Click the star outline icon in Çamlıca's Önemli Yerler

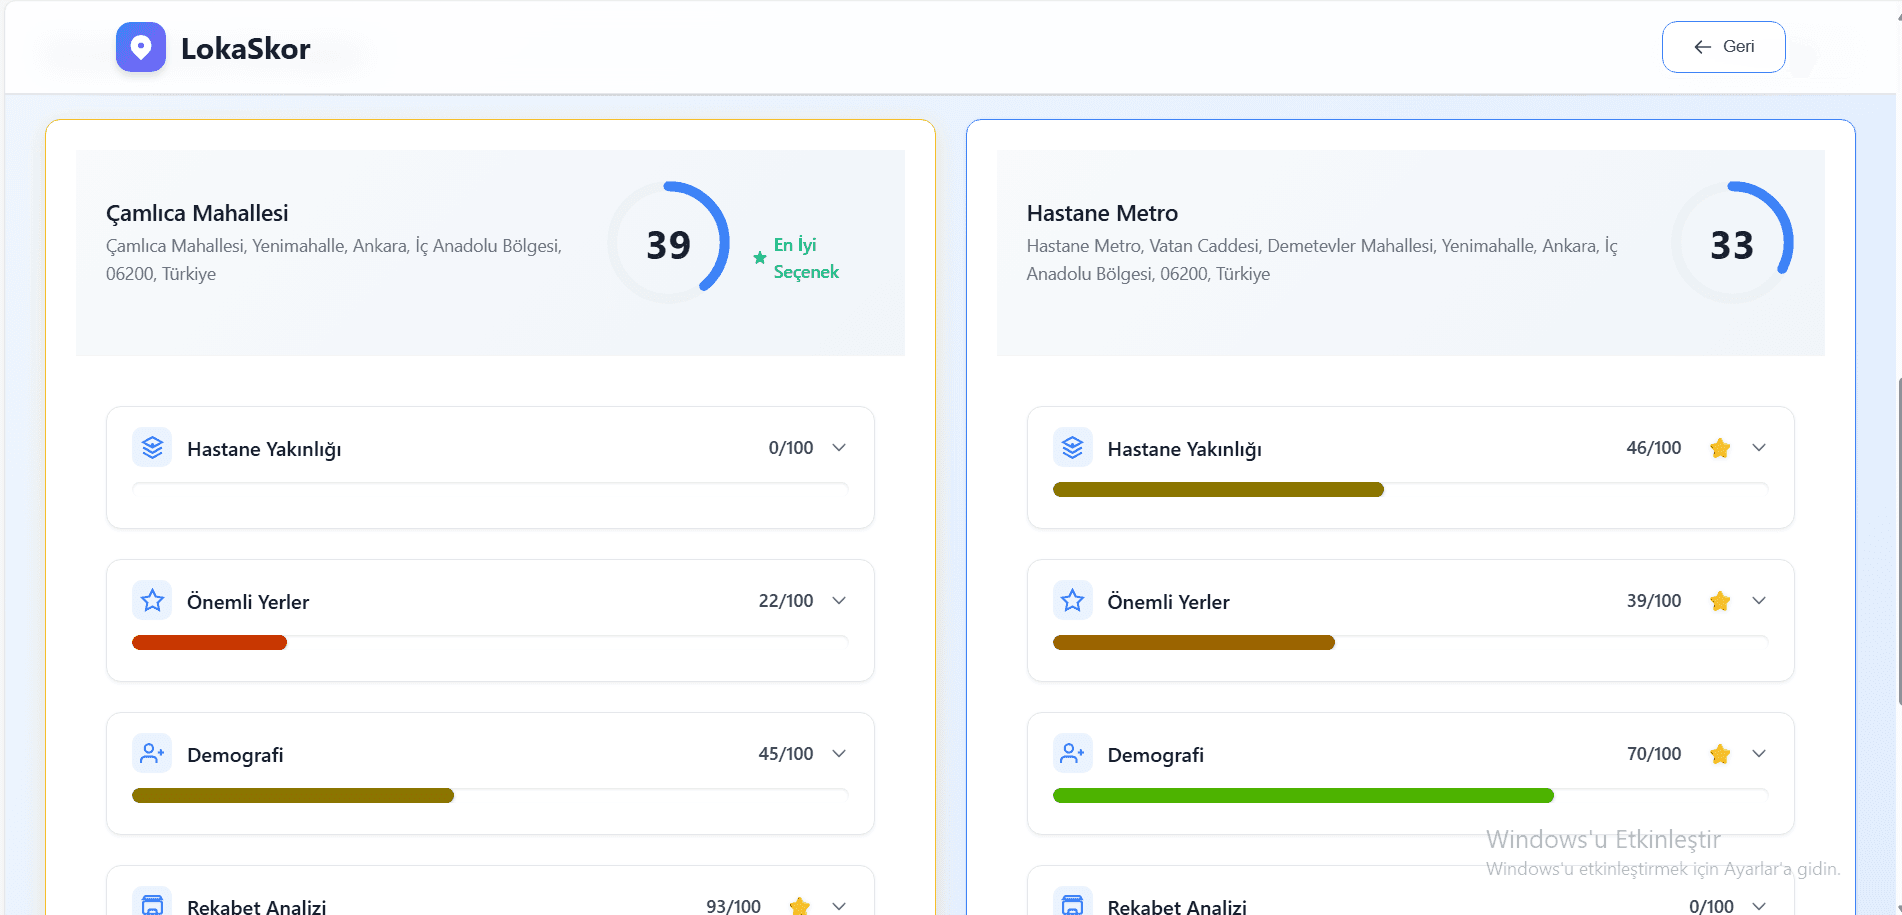(152, 601)
